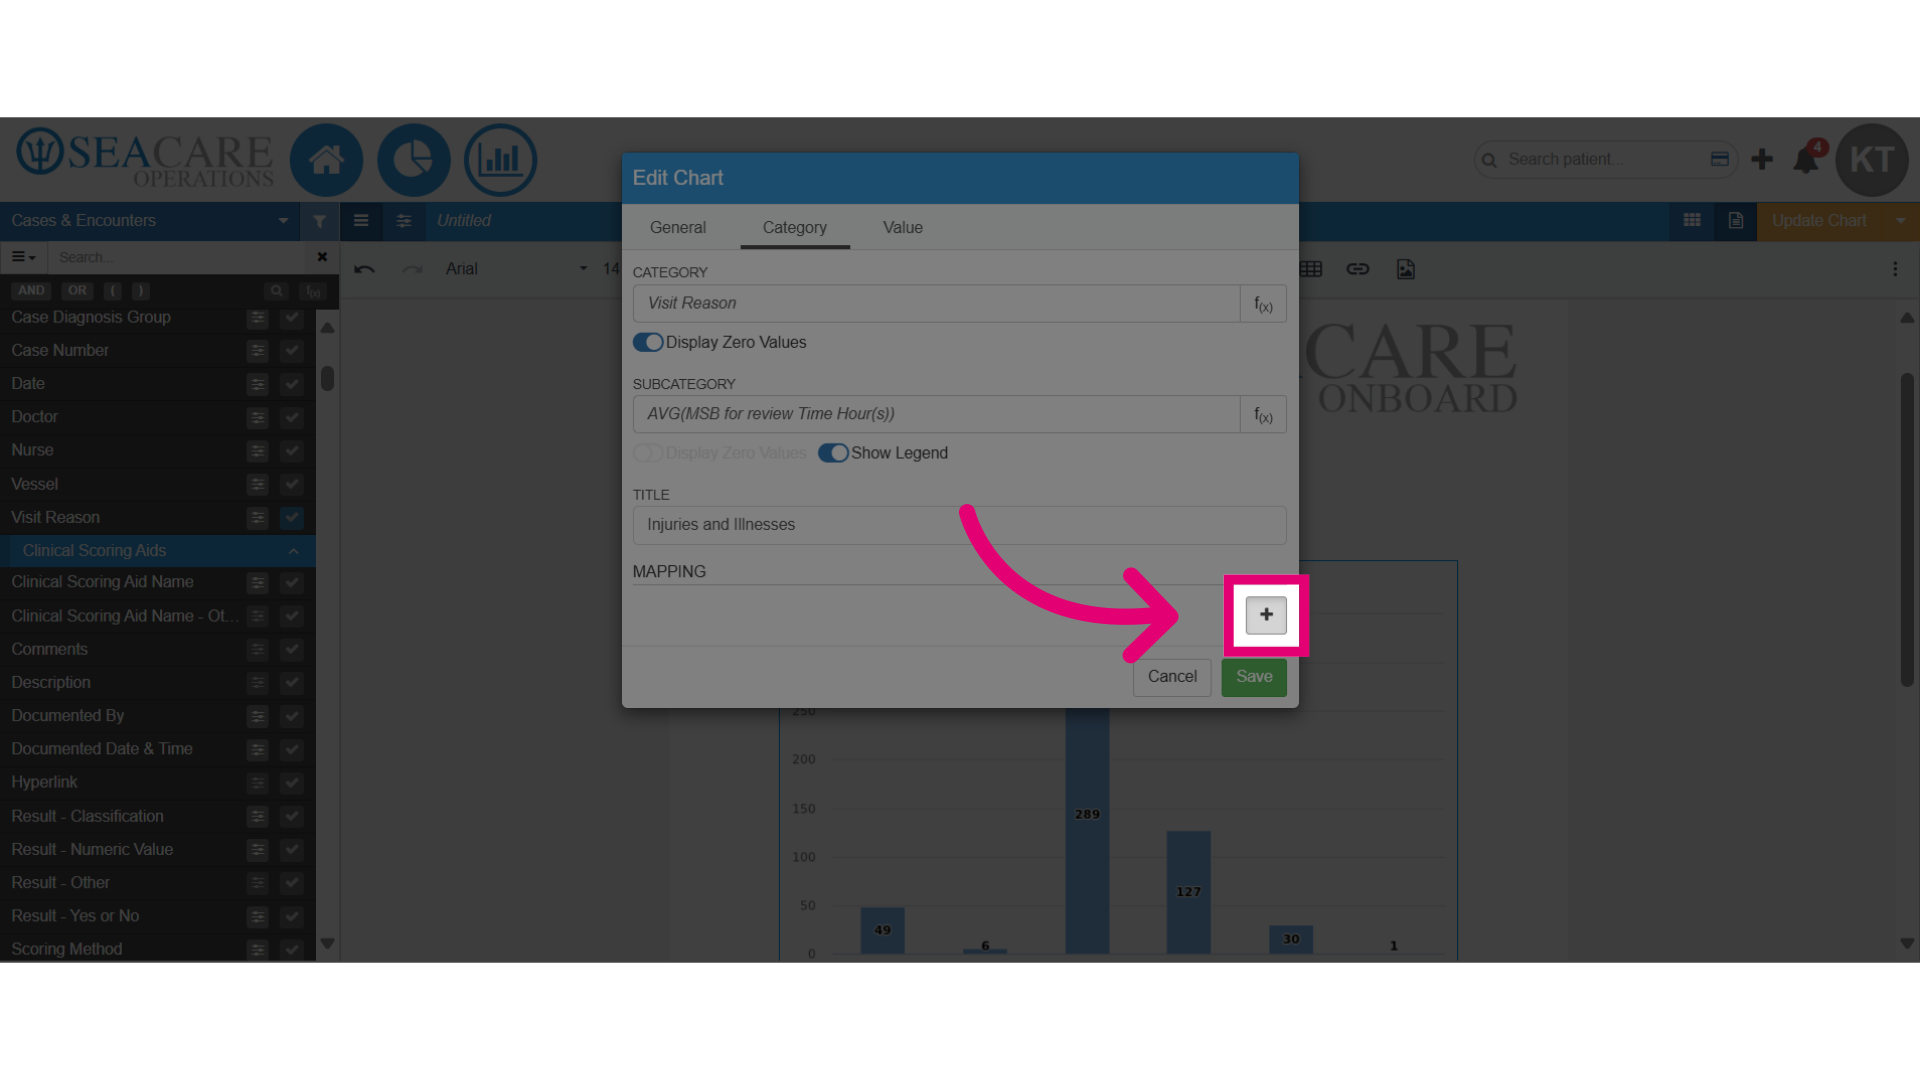This screenshot has height=1080, width=1920.
Task: Click the redo arrow in editor toolbar
Action: (412, 269)
